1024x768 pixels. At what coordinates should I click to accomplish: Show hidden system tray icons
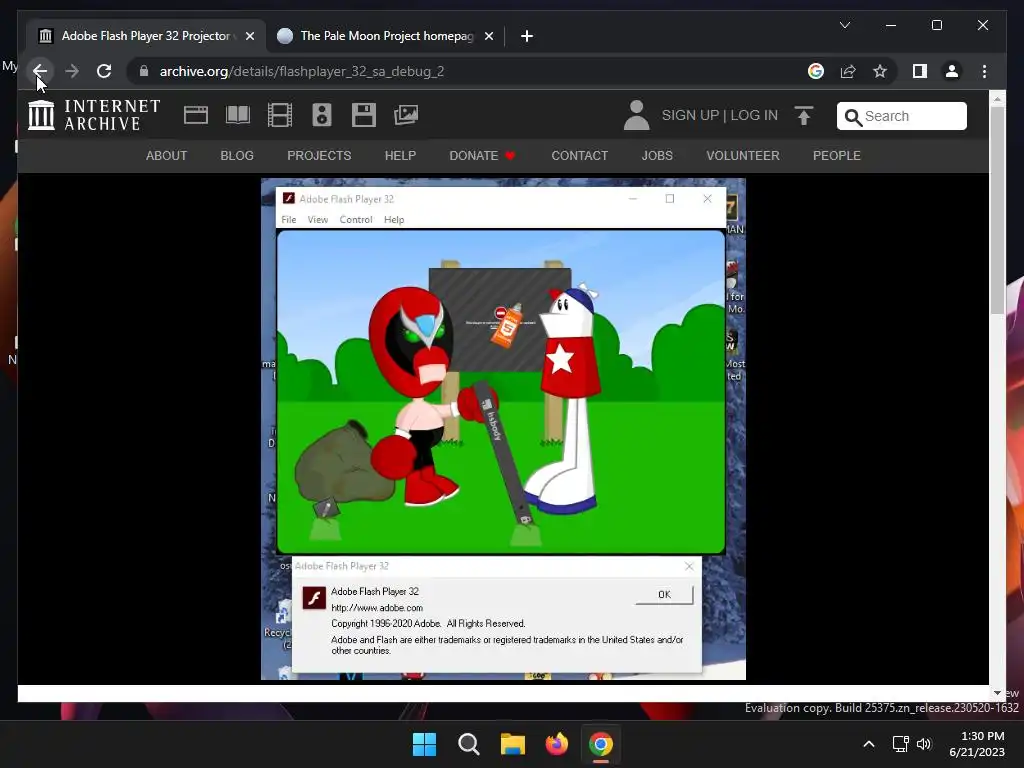[x=869, y=744]
